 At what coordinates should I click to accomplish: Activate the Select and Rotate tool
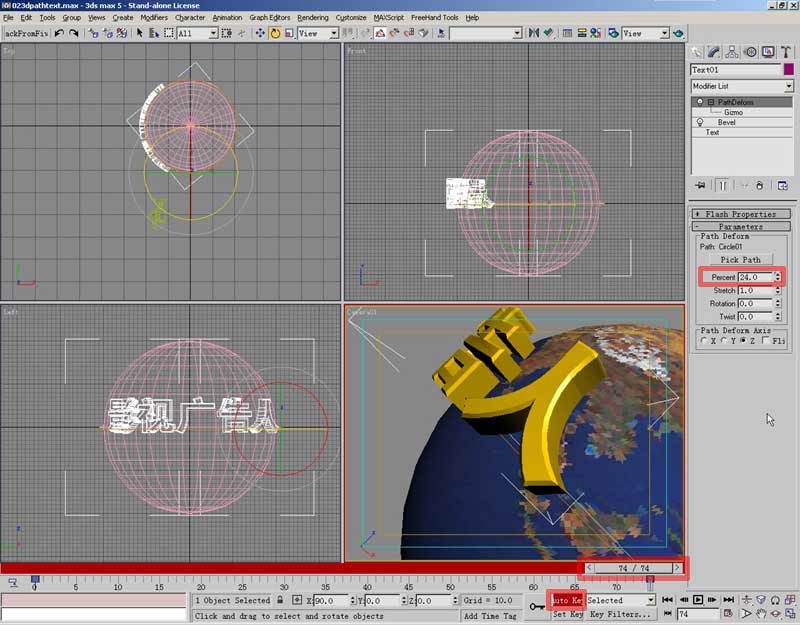275,33
